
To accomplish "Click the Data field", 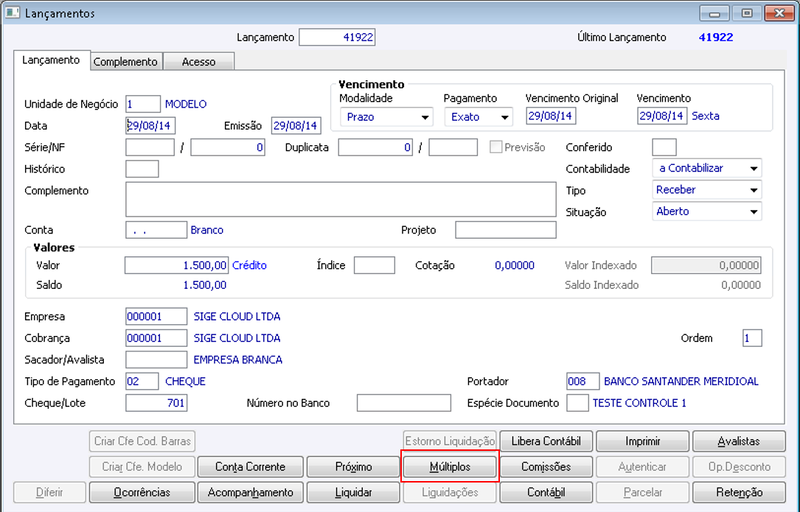I will (x=151, y=125).
